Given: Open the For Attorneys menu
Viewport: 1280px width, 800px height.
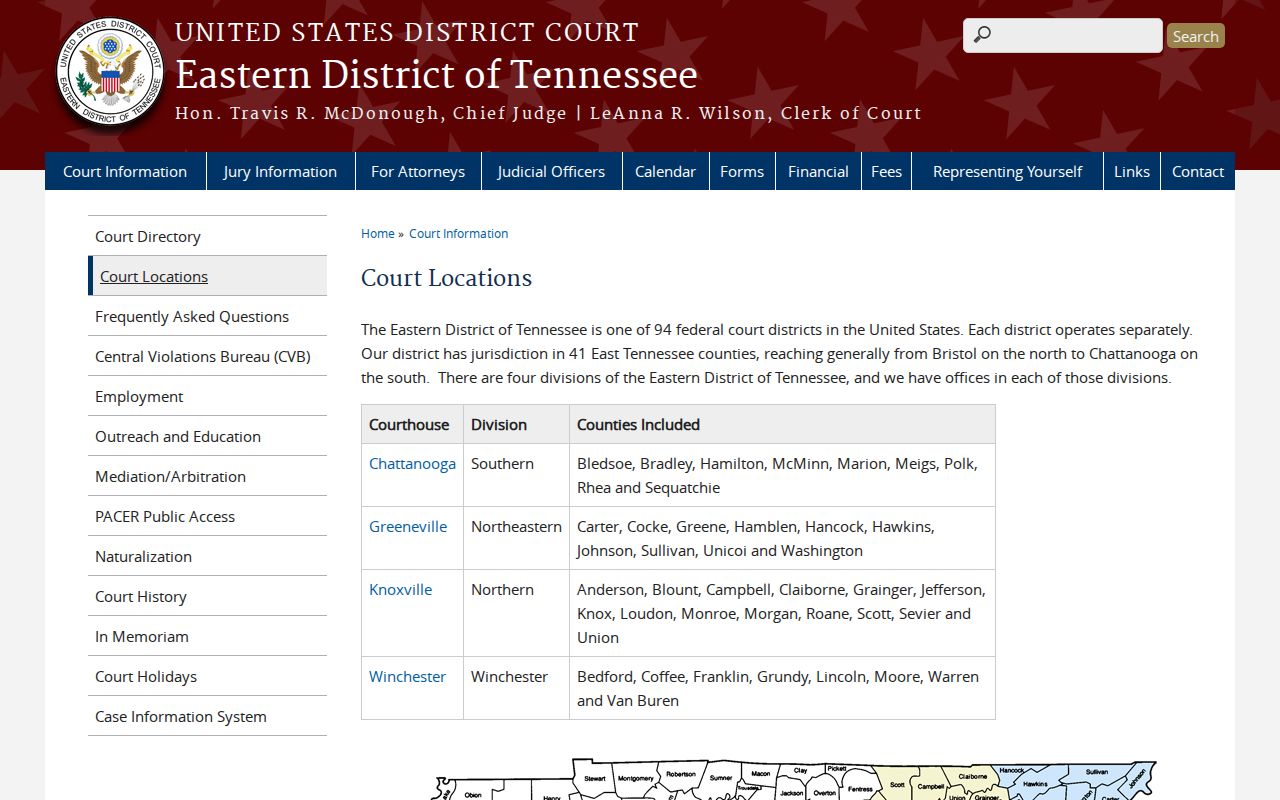Looking at the screenshot, I should click(418, 171).
